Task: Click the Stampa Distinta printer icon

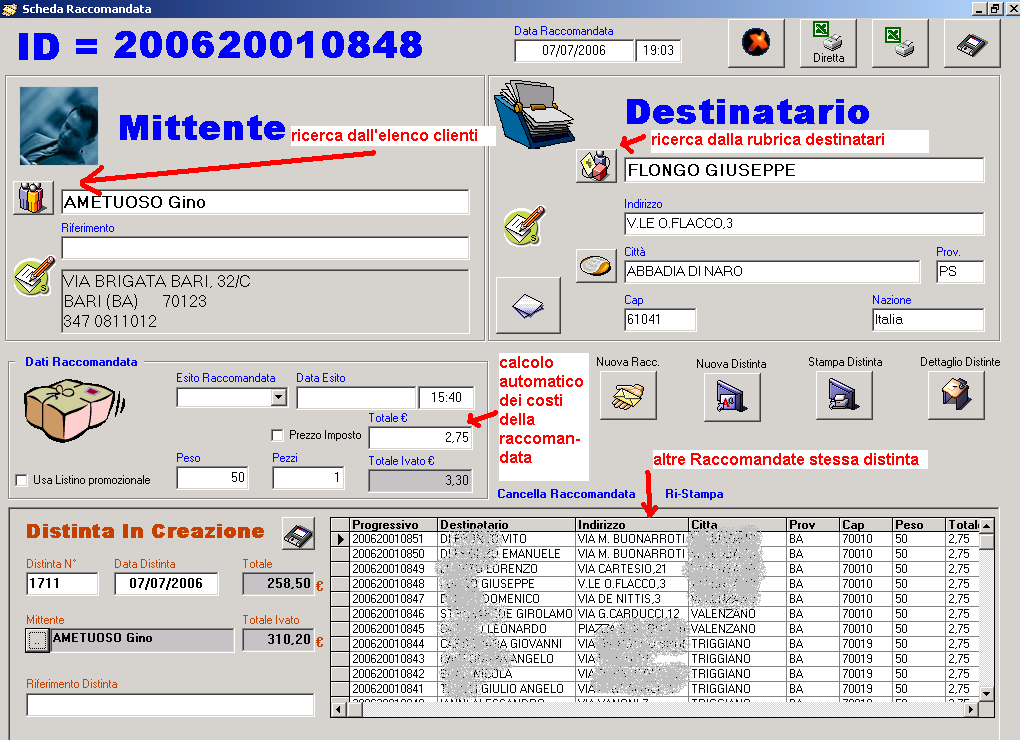Action: tap(844, 395)
